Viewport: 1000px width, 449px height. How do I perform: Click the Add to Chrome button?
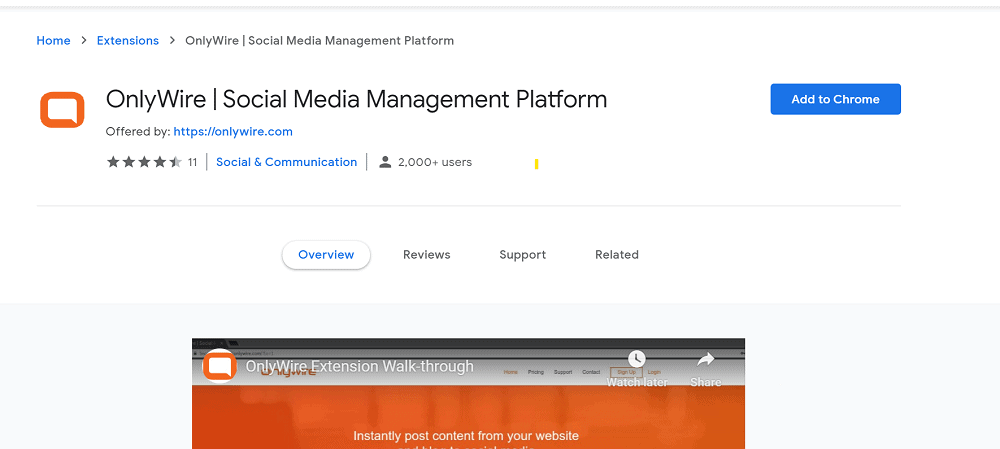[x=835, y=99]
